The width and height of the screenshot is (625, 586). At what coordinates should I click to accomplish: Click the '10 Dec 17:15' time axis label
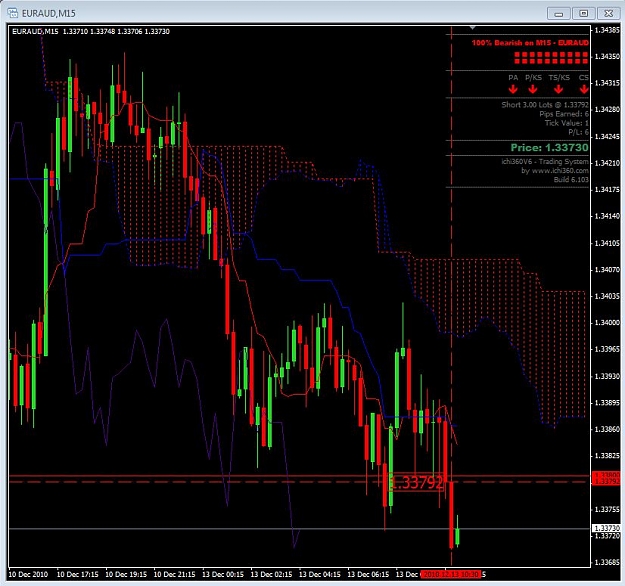tap(77, 574)
